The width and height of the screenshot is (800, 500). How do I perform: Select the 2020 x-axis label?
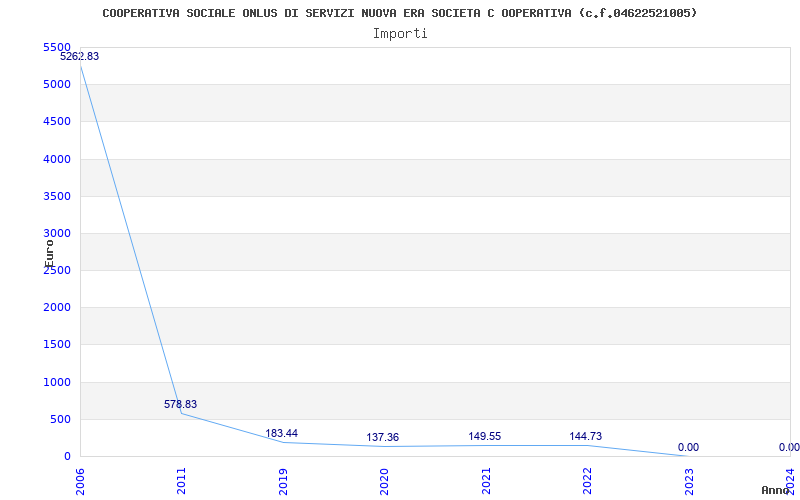coord(384,482)
